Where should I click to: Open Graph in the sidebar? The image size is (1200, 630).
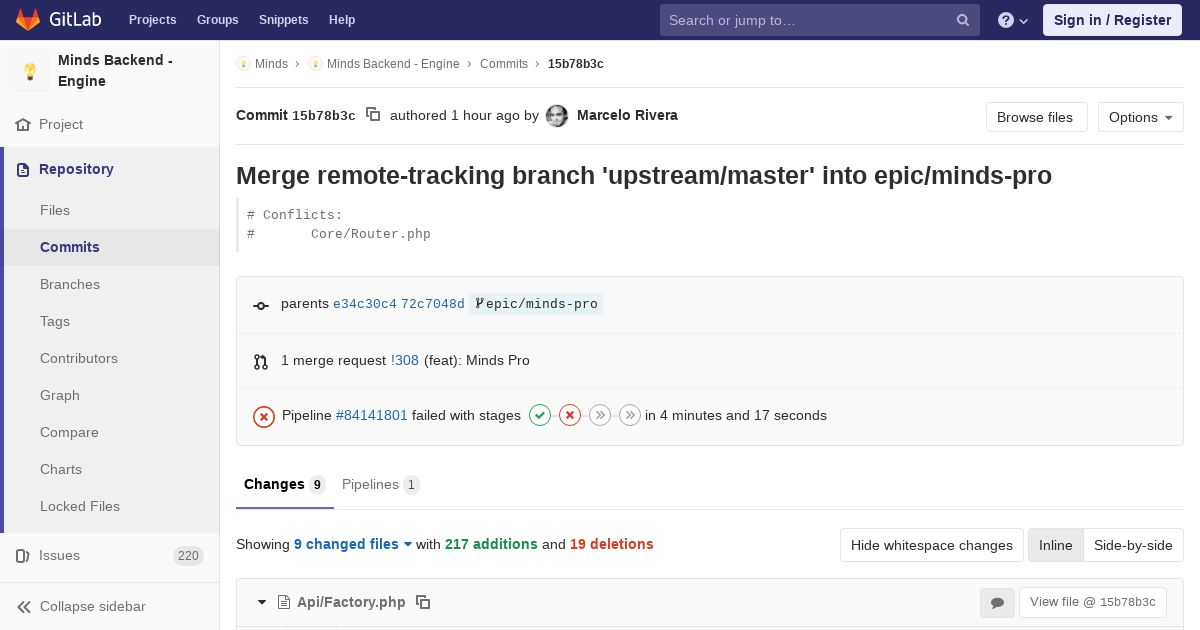(x=60, y=395)
